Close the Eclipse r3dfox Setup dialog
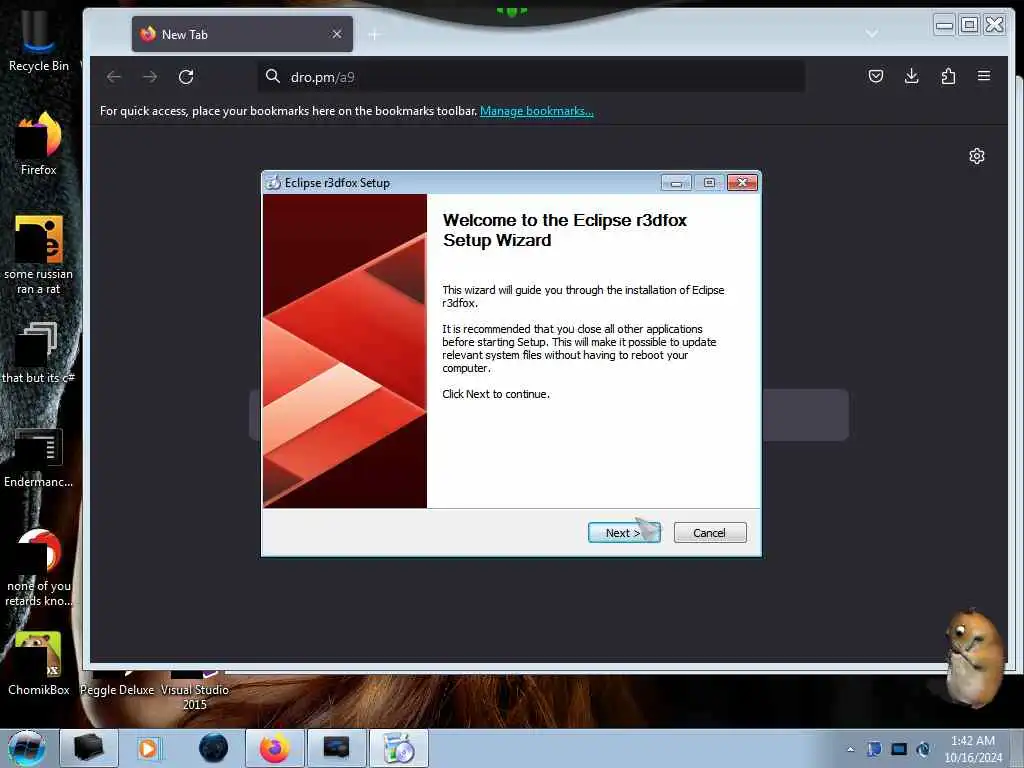Viewport: 1024px width, 768px height. pyautogui.click(x=742, y=183)
